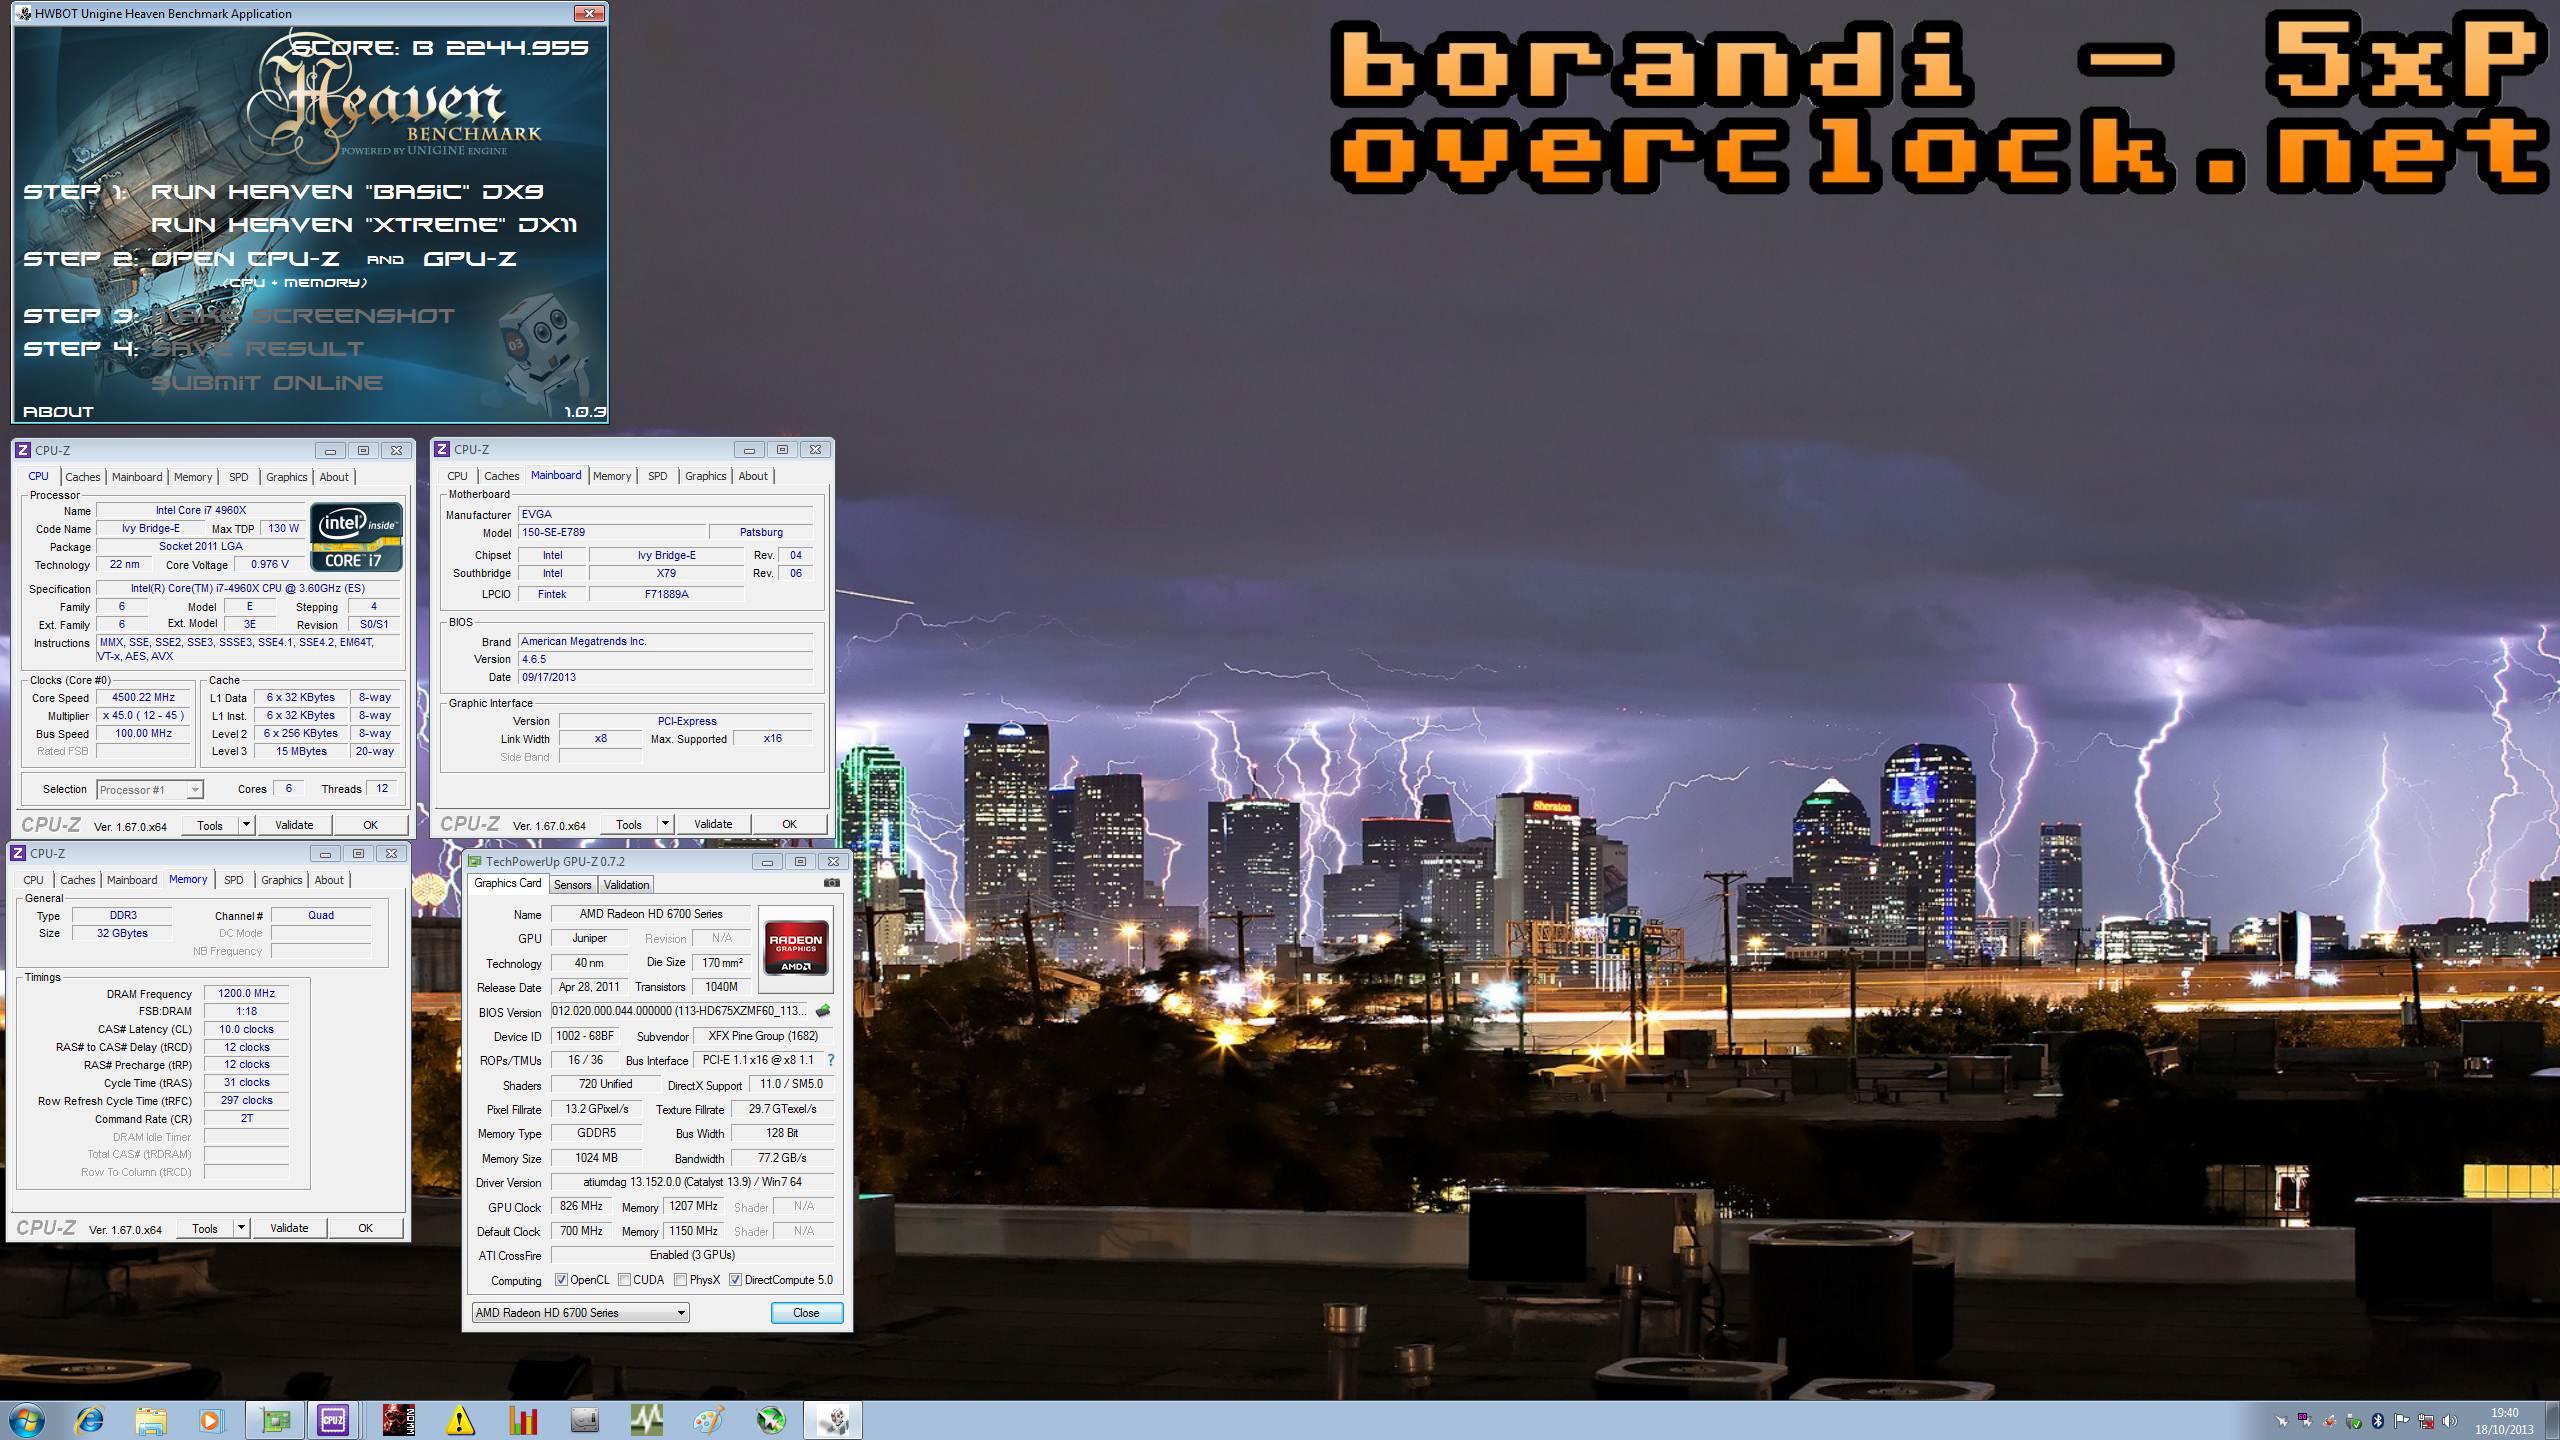Click RUN HEAVEN "XTREME" DX11
This screenshot has width=2560, height=1440.
coord(364,225)
